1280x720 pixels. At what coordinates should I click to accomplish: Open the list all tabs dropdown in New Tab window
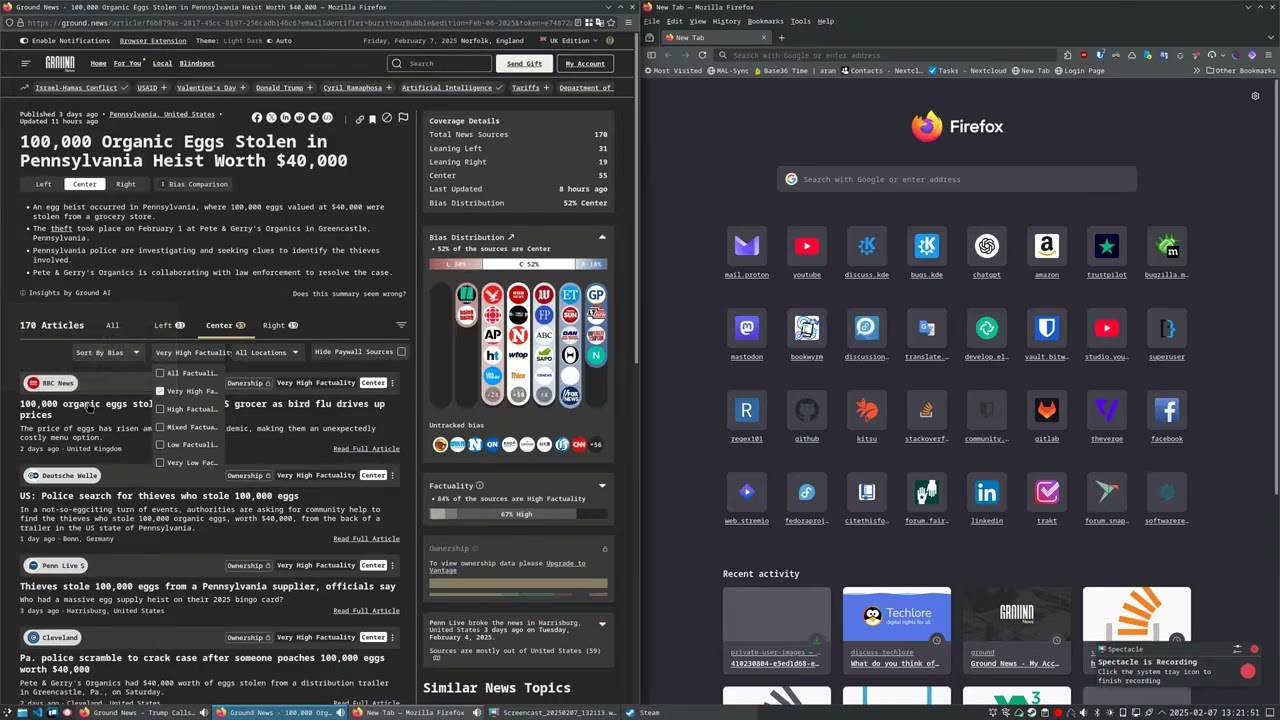click(x=1269, y=38)
